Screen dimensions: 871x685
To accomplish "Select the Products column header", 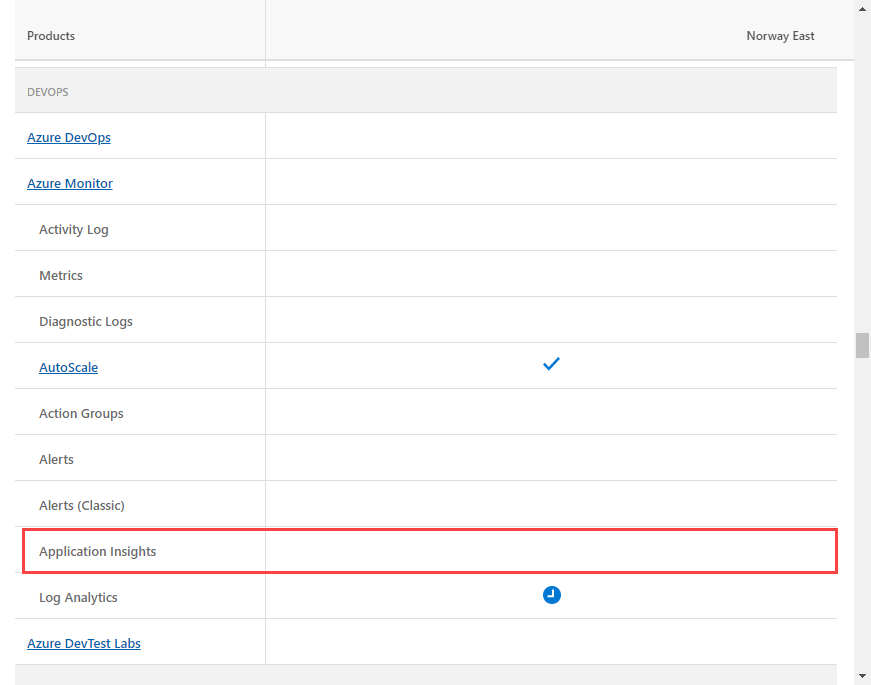I will point(51,36).
